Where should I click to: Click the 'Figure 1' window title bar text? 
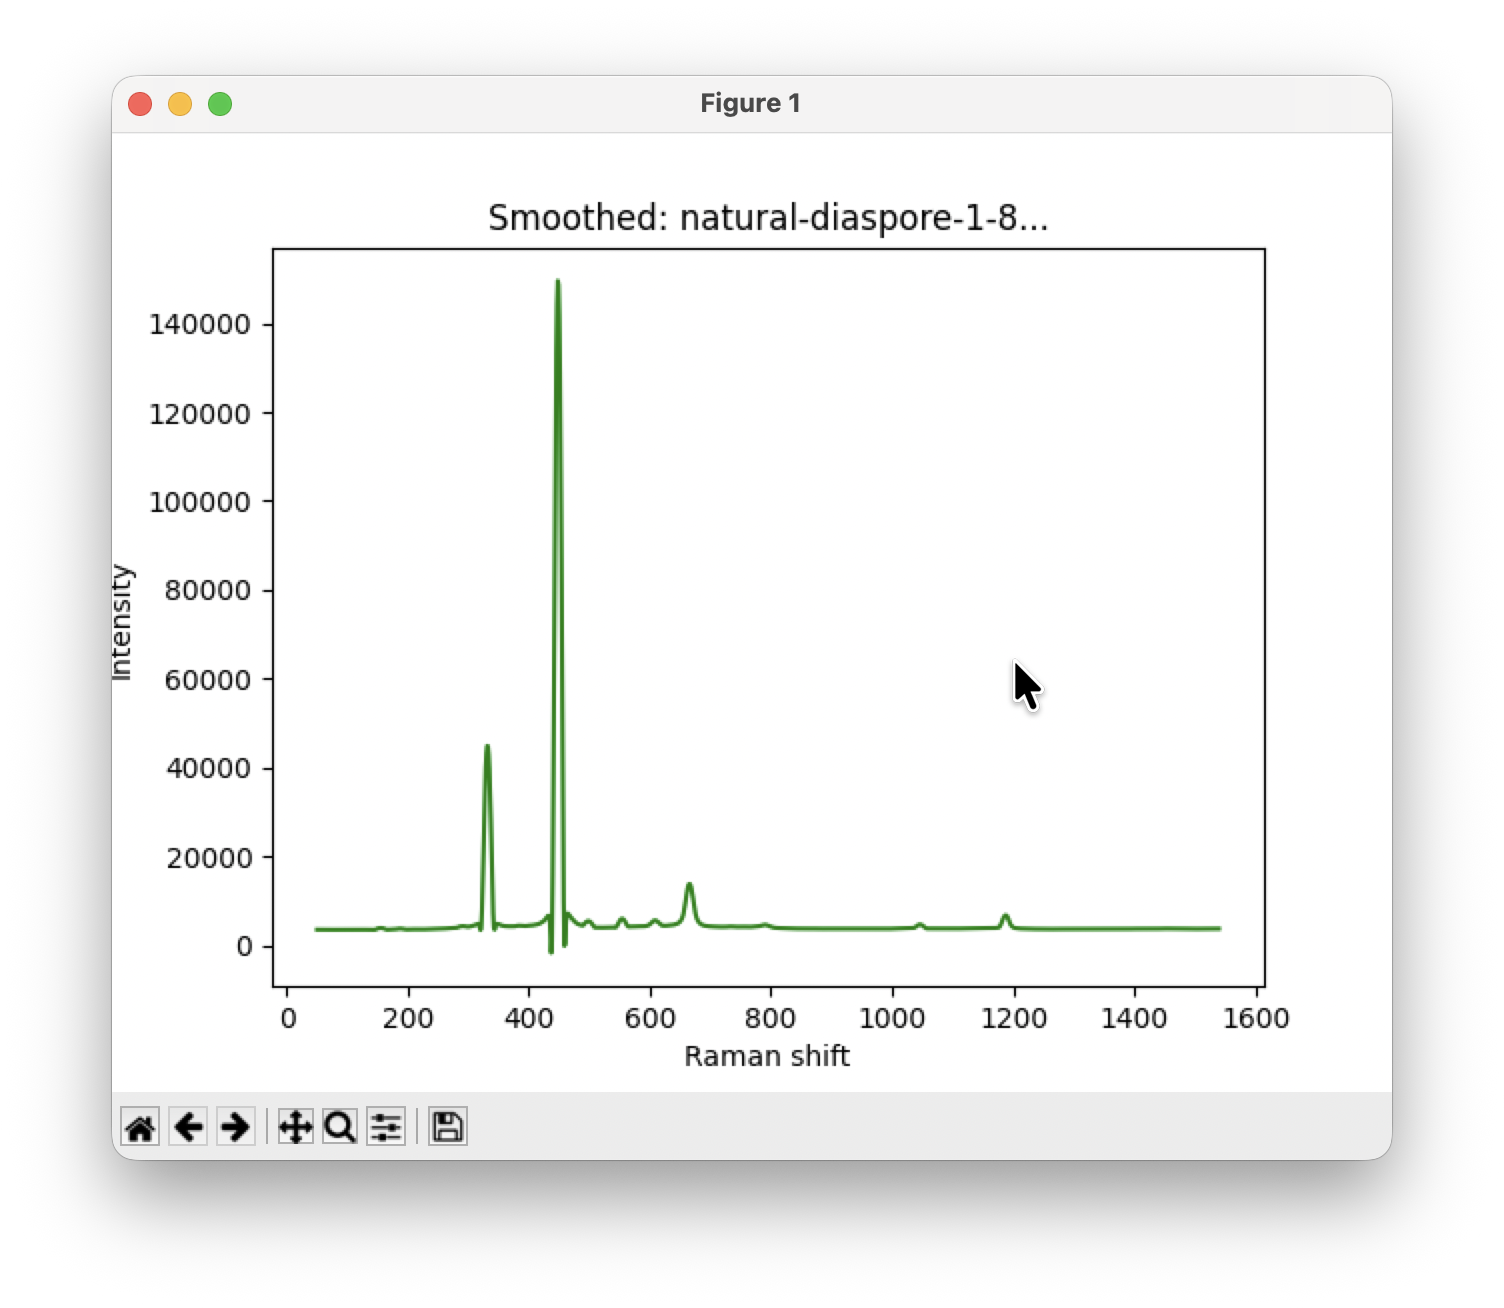tap(750, 104)
